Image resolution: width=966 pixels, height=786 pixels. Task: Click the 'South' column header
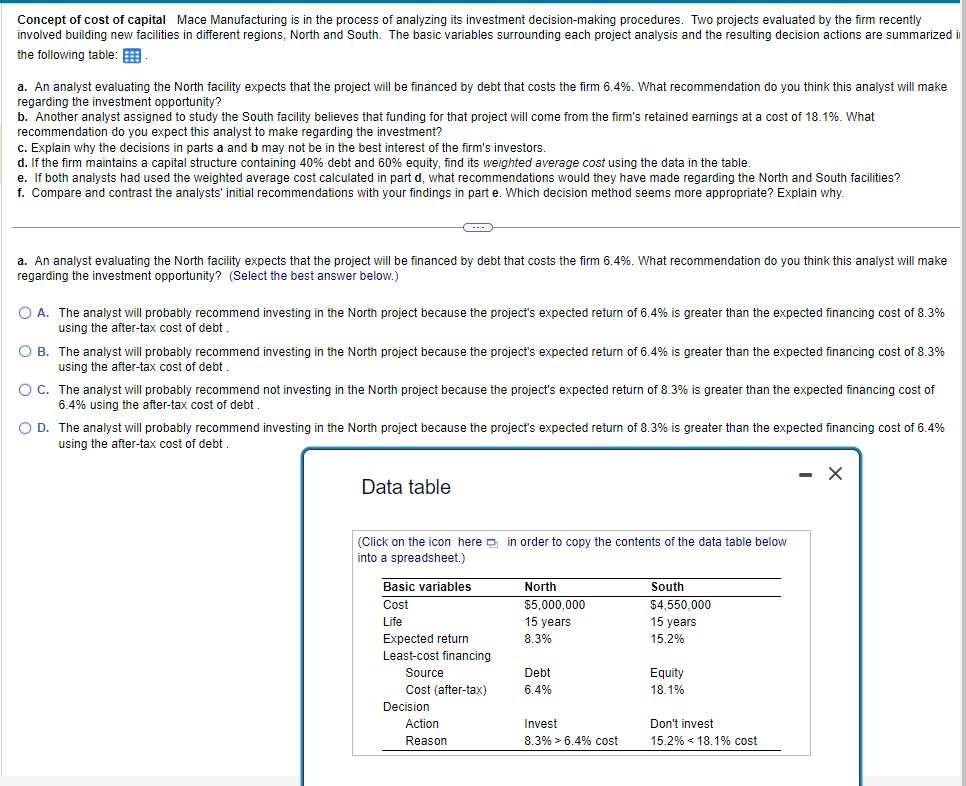(x=667, y=587)
